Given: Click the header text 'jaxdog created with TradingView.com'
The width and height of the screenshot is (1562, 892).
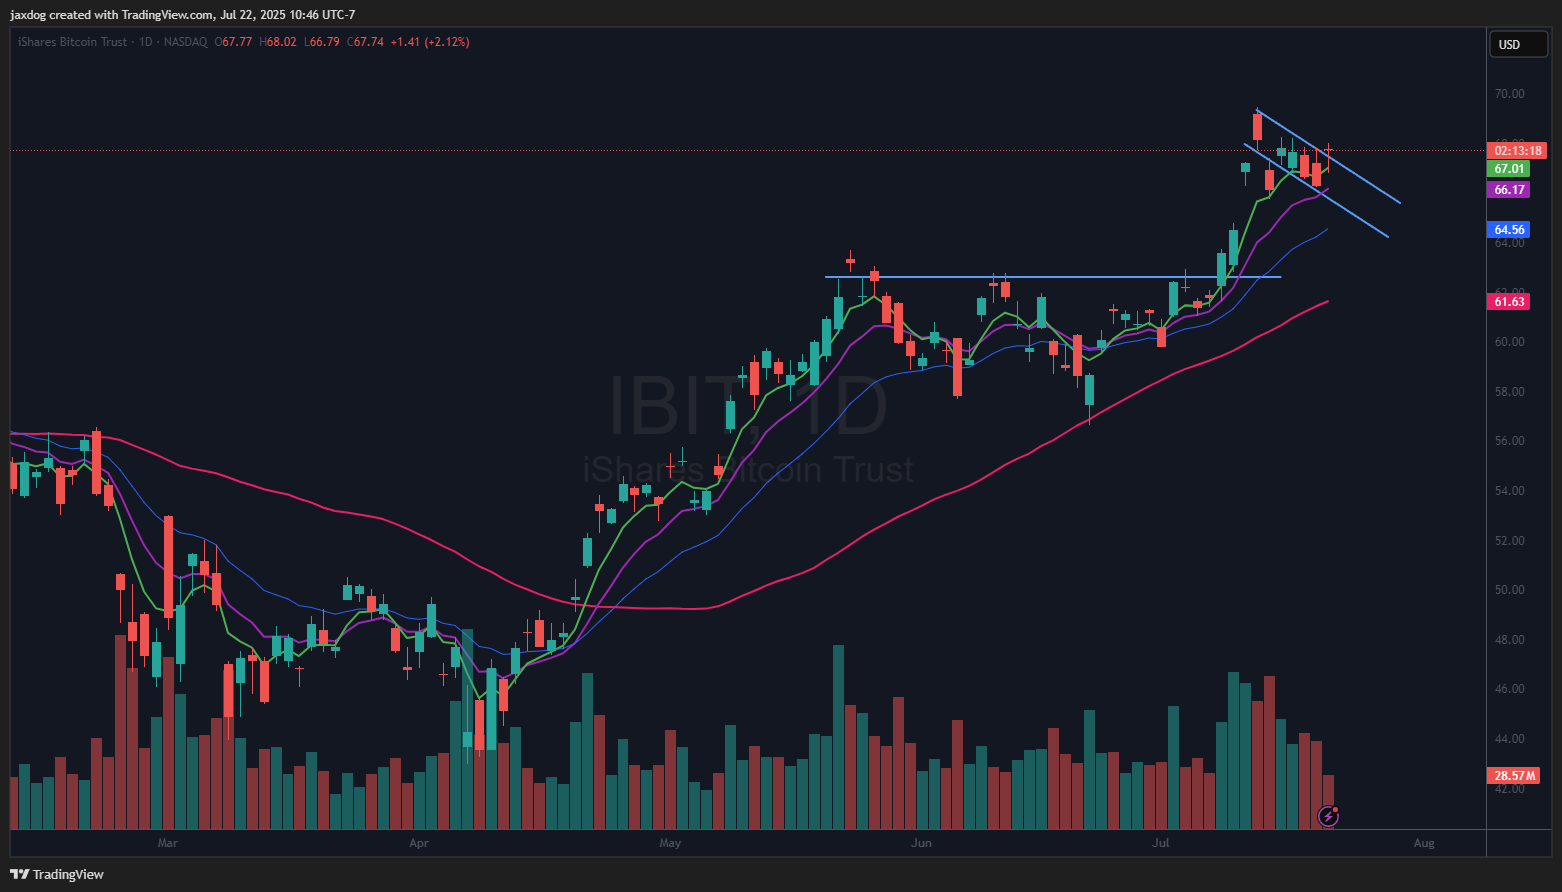Looking at the screenshot, I should coord(112,15).
